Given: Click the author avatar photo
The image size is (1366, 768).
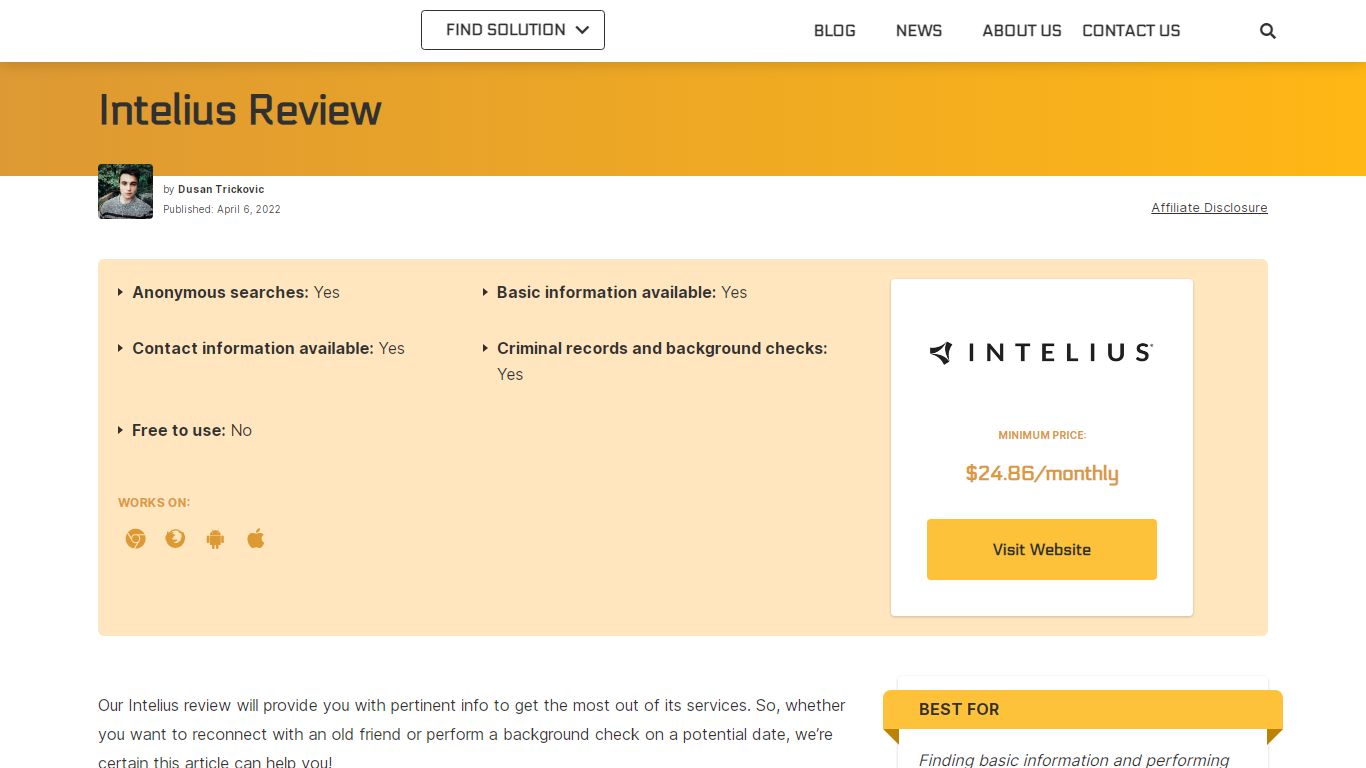Looking at the screenshot, I should coord(125,191).
